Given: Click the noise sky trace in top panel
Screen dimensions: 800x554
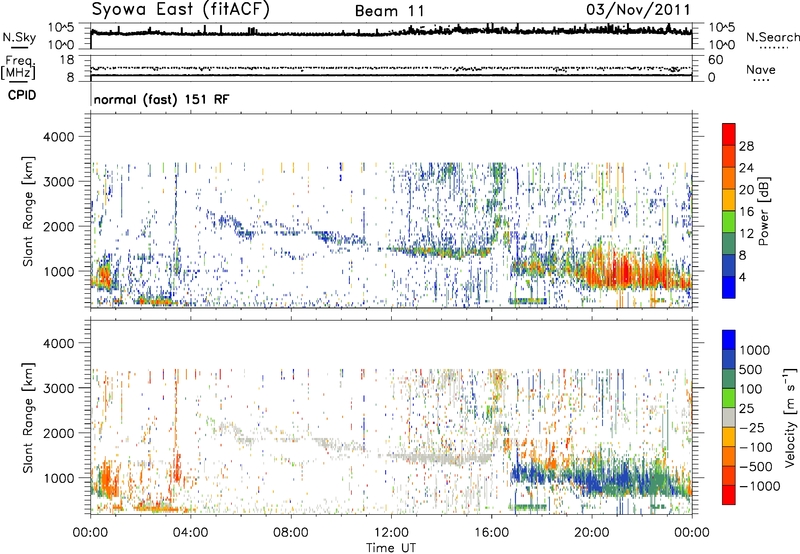Looking at the screenshot, I should (391, 33).
